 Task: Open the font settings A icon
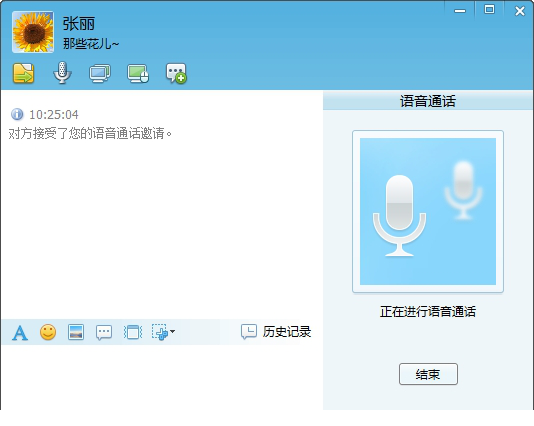20,333
